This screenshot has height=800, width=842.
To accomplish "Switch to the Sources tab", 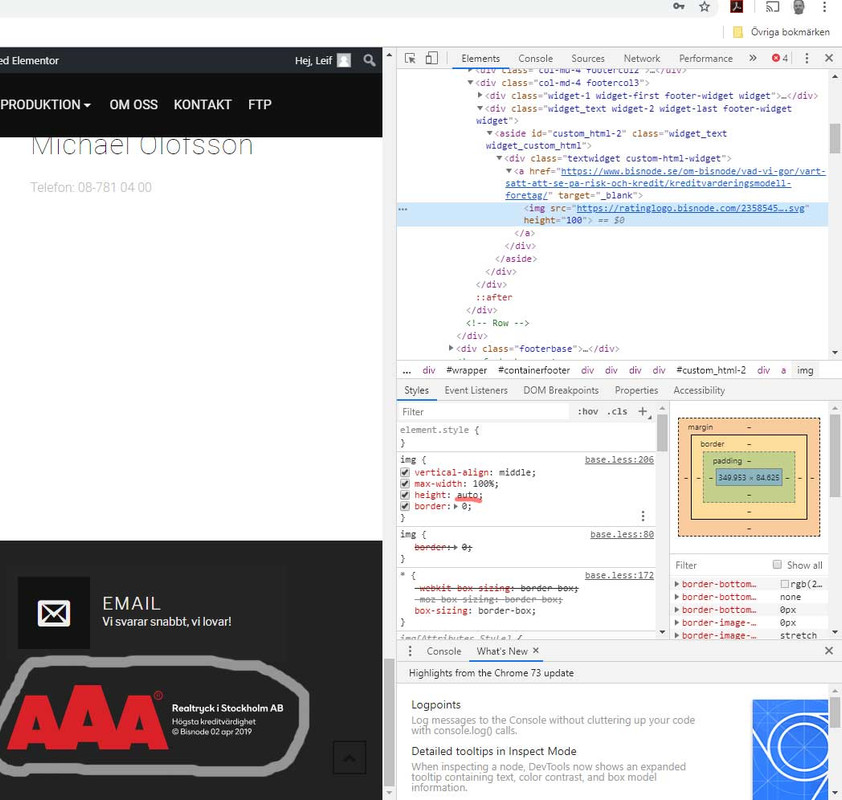I will pos(587,59).
